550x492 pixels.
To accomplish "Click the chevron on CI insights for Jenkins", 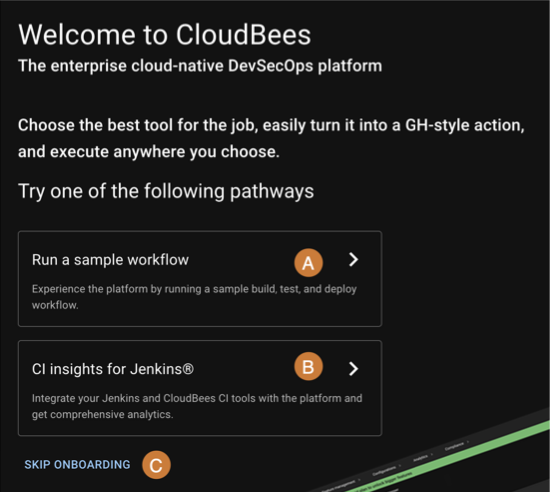I will (x=354, y=369).
